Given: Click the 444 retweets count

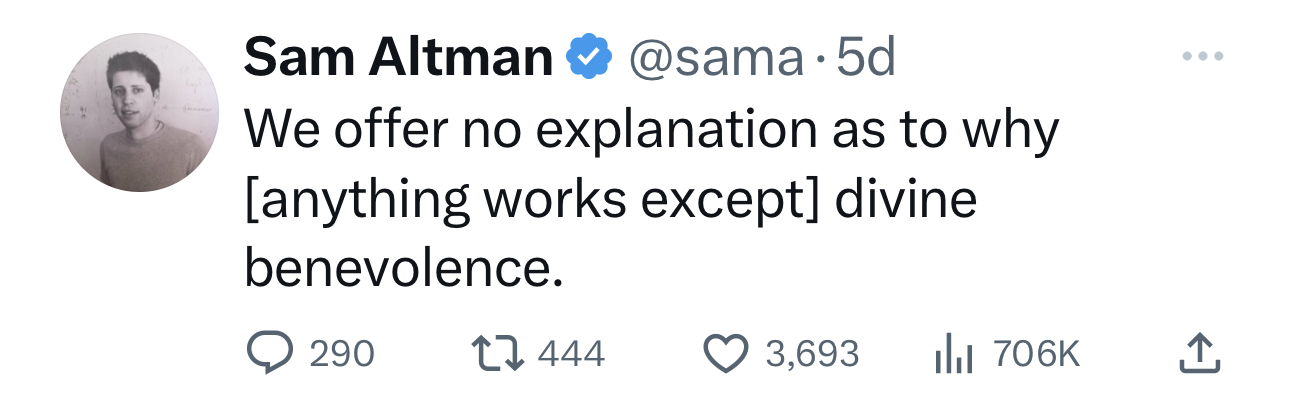Looking at the screenshot, I should coord(571,354).
